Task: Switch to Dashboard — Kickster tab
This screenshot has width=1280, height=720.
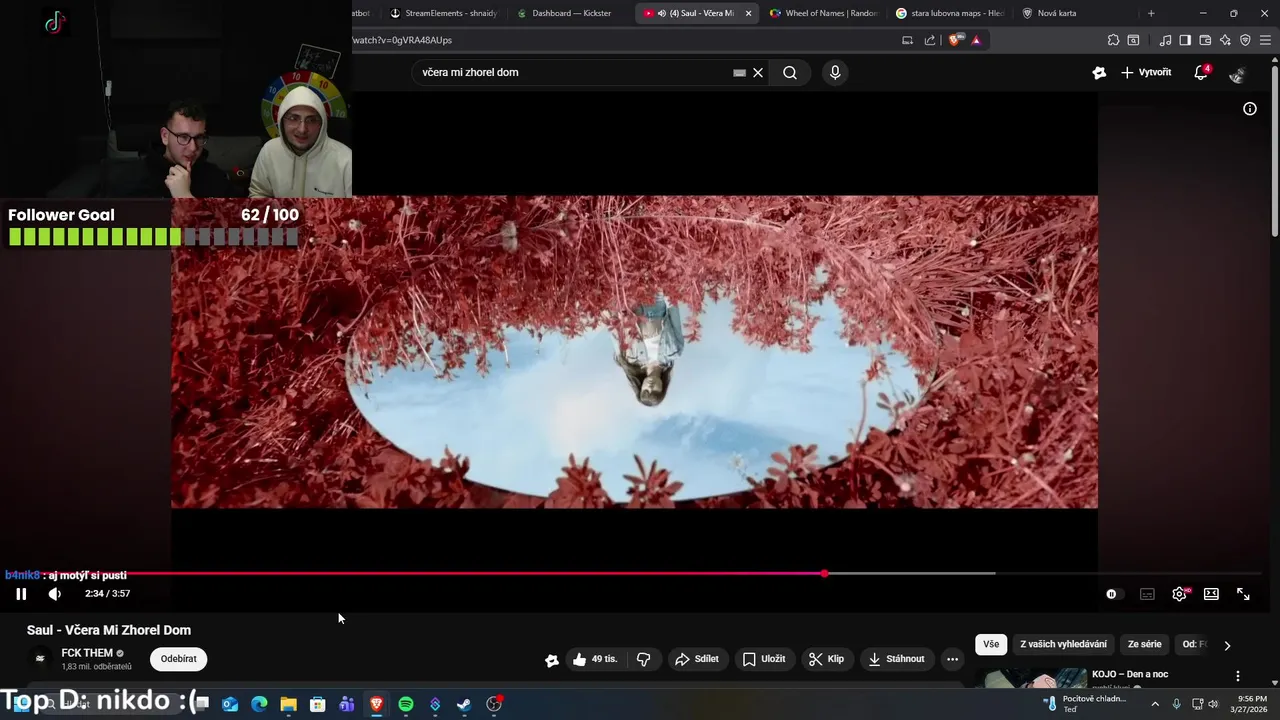Action: [x=566, y=13]
